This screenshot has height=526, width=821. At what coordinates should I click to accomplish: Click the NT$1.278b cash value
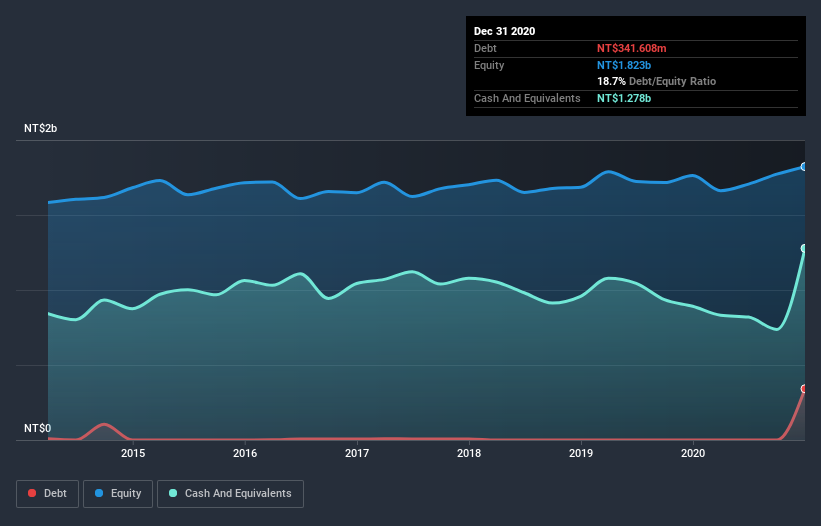(x=624, y=98)
